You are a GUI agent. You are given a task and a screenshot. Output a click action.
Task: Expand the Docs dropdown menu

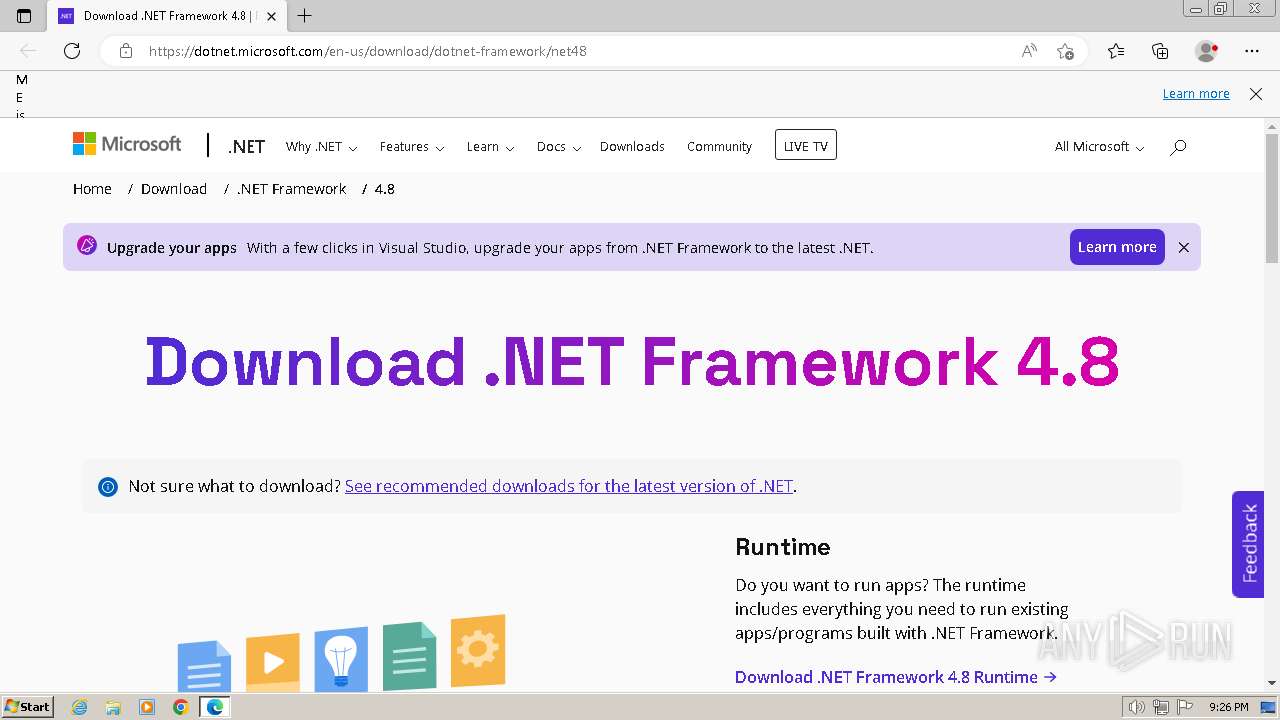558,147
